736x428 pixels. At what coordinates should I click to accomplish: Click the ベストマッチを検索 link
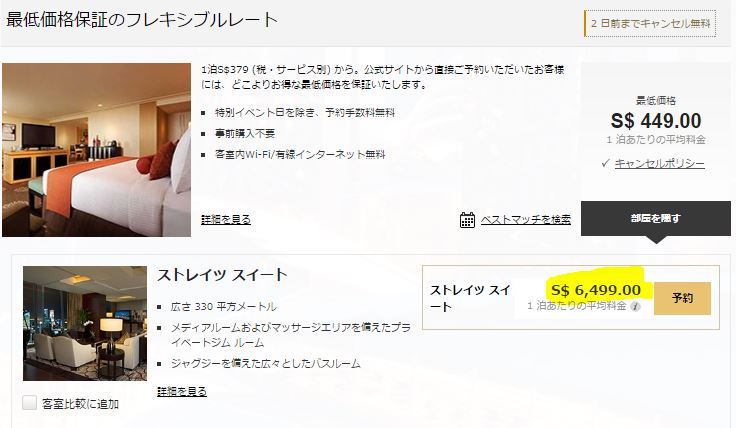point(526,220)
